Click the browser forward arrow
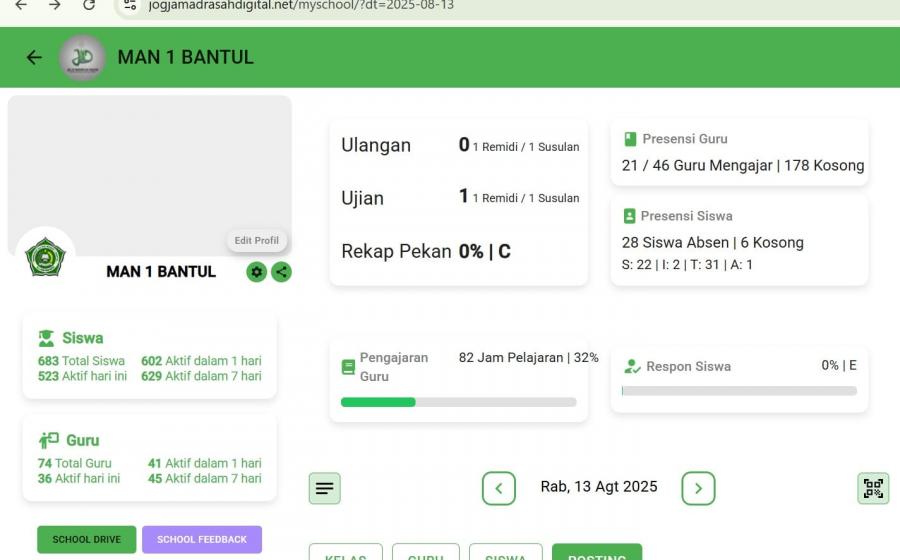Screen dimensions: 900x560 pyautogui.click(x=55, y=5)
